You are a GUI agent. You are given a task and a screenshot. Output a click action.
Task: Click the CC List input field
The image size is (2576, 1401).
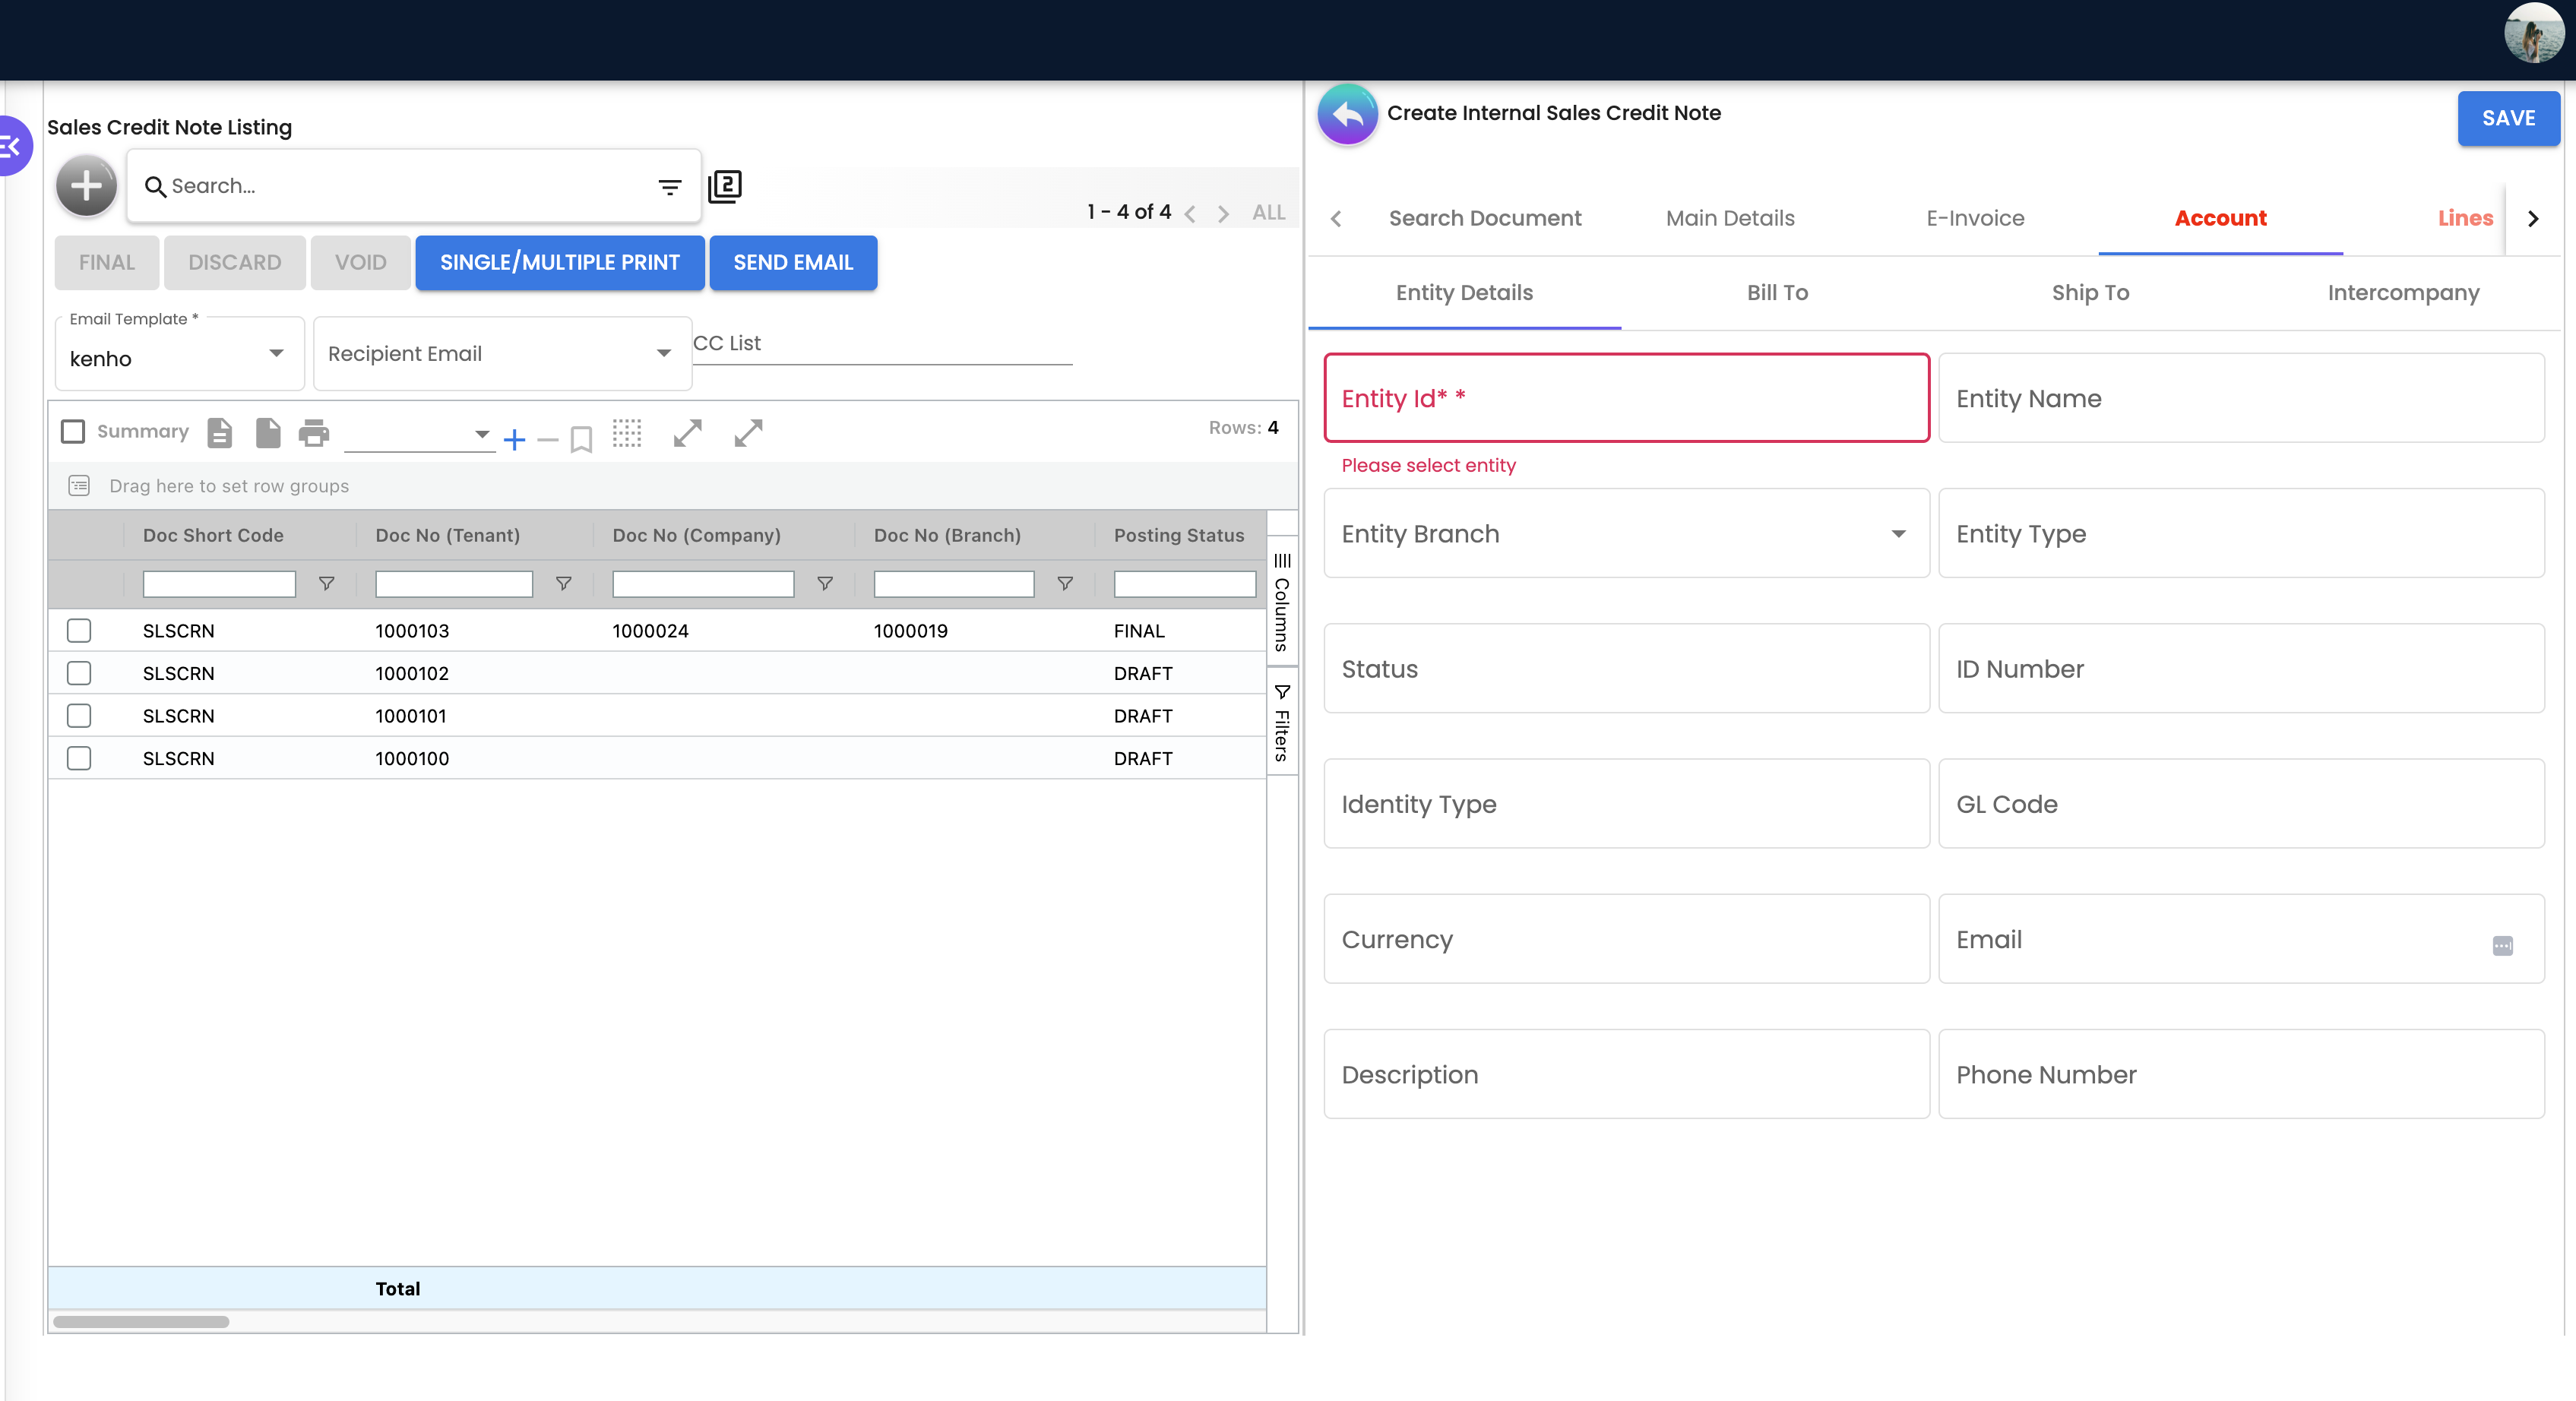point(882,344)
